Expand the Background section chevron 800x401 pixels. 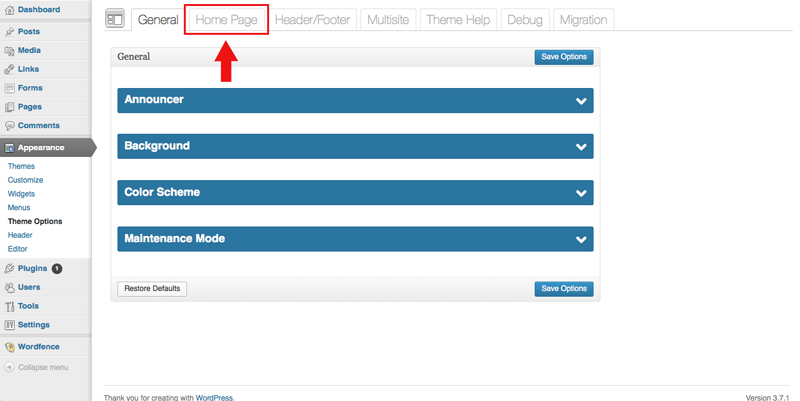[581, 147]
